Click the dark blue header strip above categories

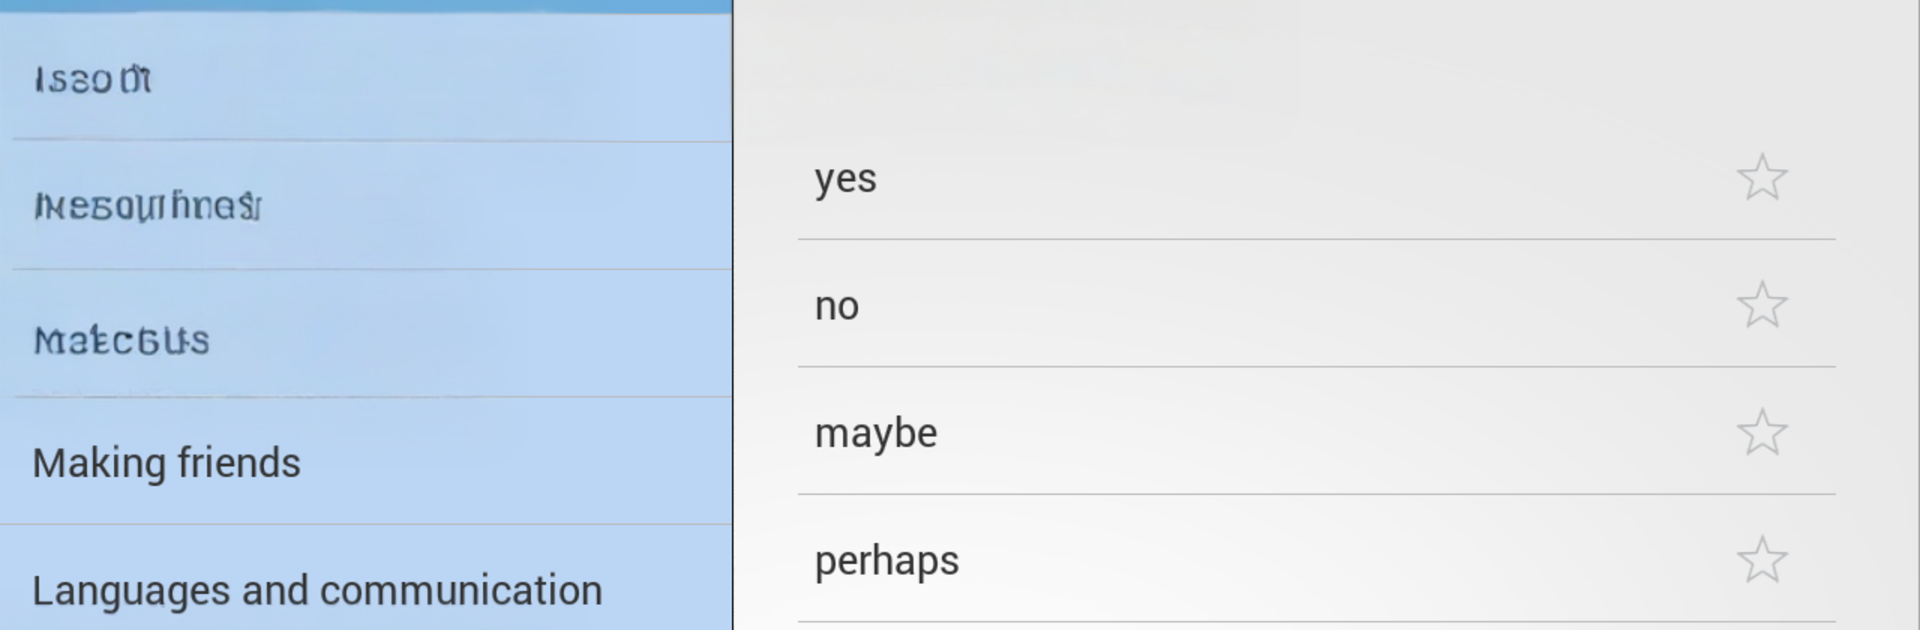(366, 6)
